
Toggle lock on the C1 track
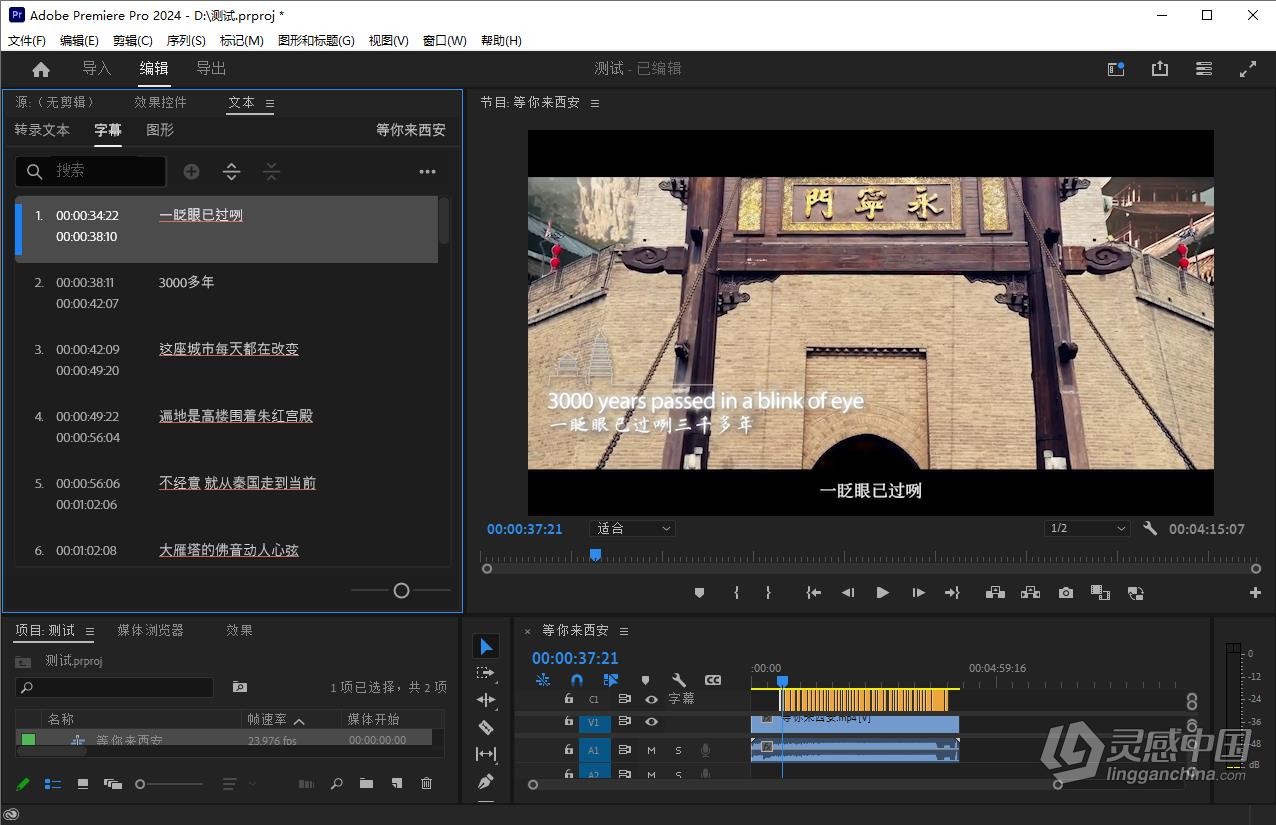tap(569, 700)
